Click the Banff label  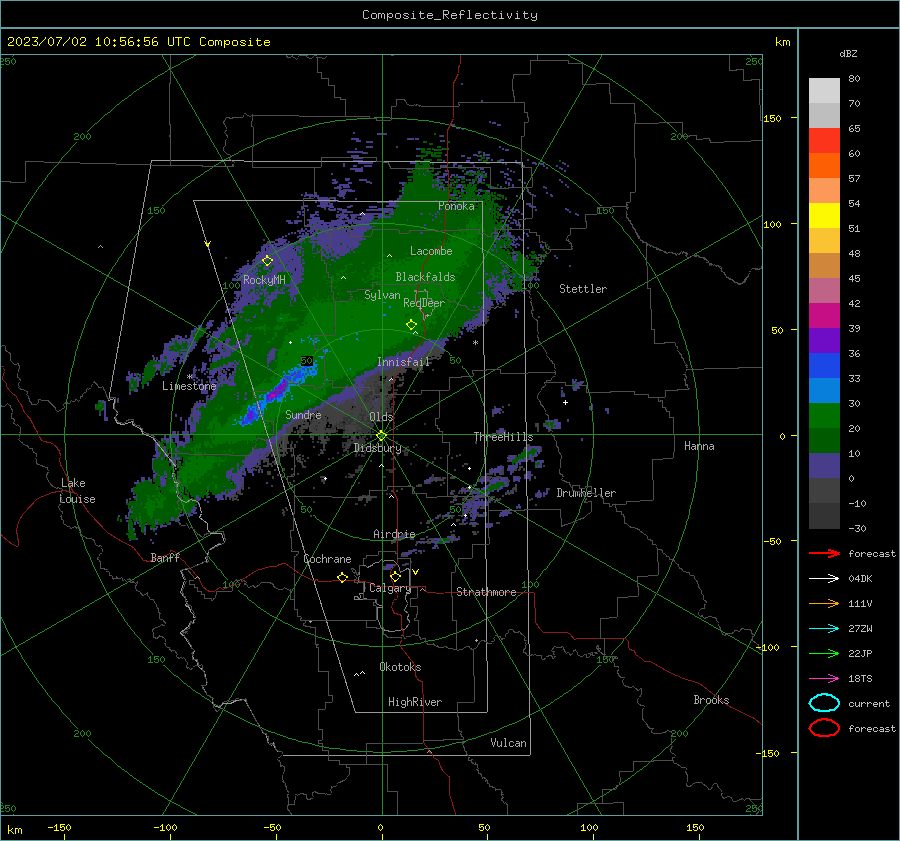click(165, 557)
